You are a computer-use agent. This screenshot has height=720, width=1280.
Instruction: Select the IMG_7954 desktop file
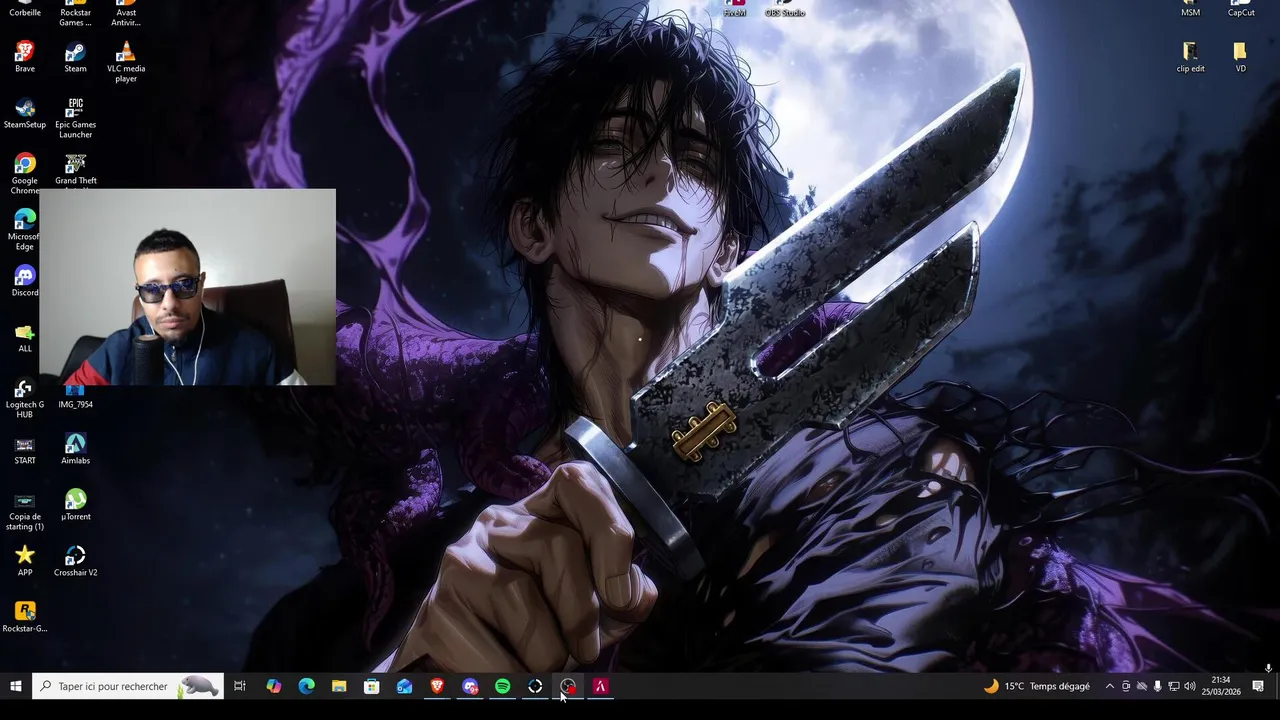click(x=75, y=397)
